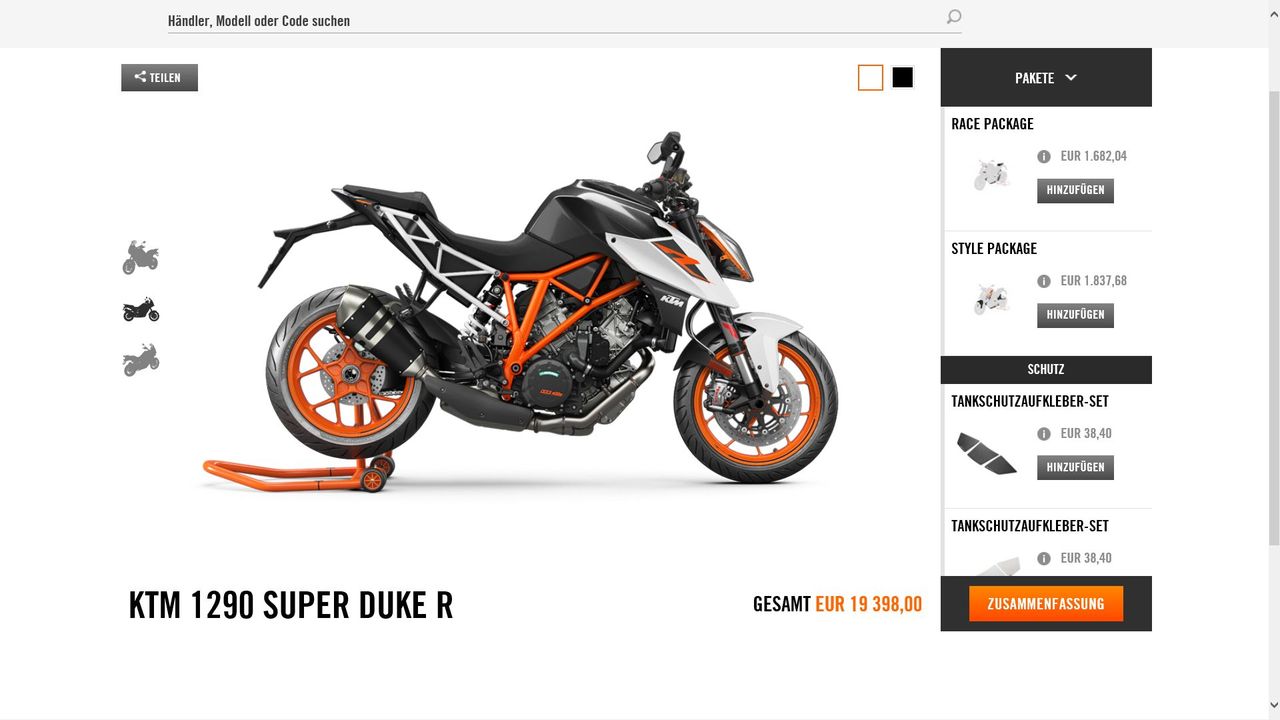Select the top motorcycle view angle icon
The width and height of the screenshot is (1280, 720).
pyautogui.click(x=141, y=257)
